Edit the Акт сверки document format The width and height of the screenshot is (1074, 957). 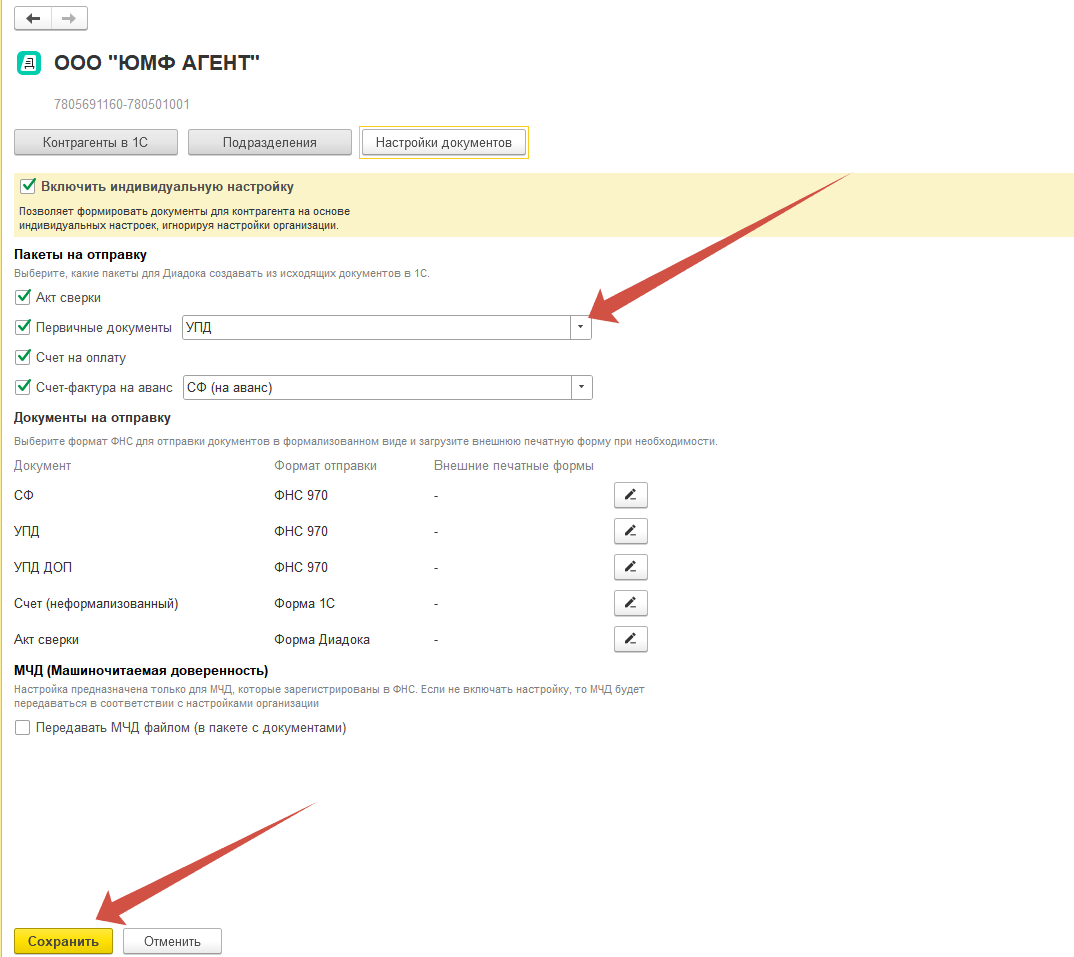point(630,639)
